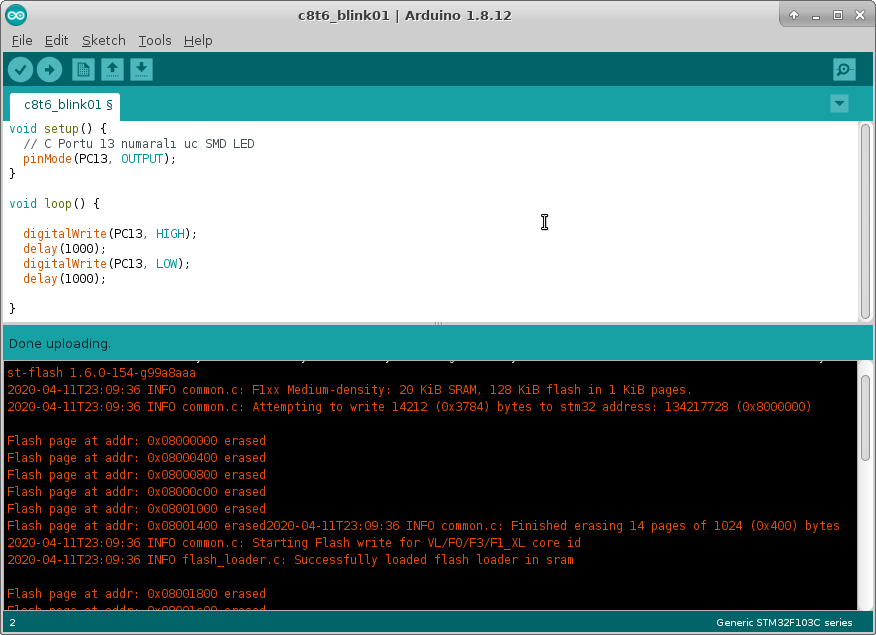Viewport: 876px width, 635px height.
Task: Click console line about 0x08000400 erased
Action: [136, 457]
